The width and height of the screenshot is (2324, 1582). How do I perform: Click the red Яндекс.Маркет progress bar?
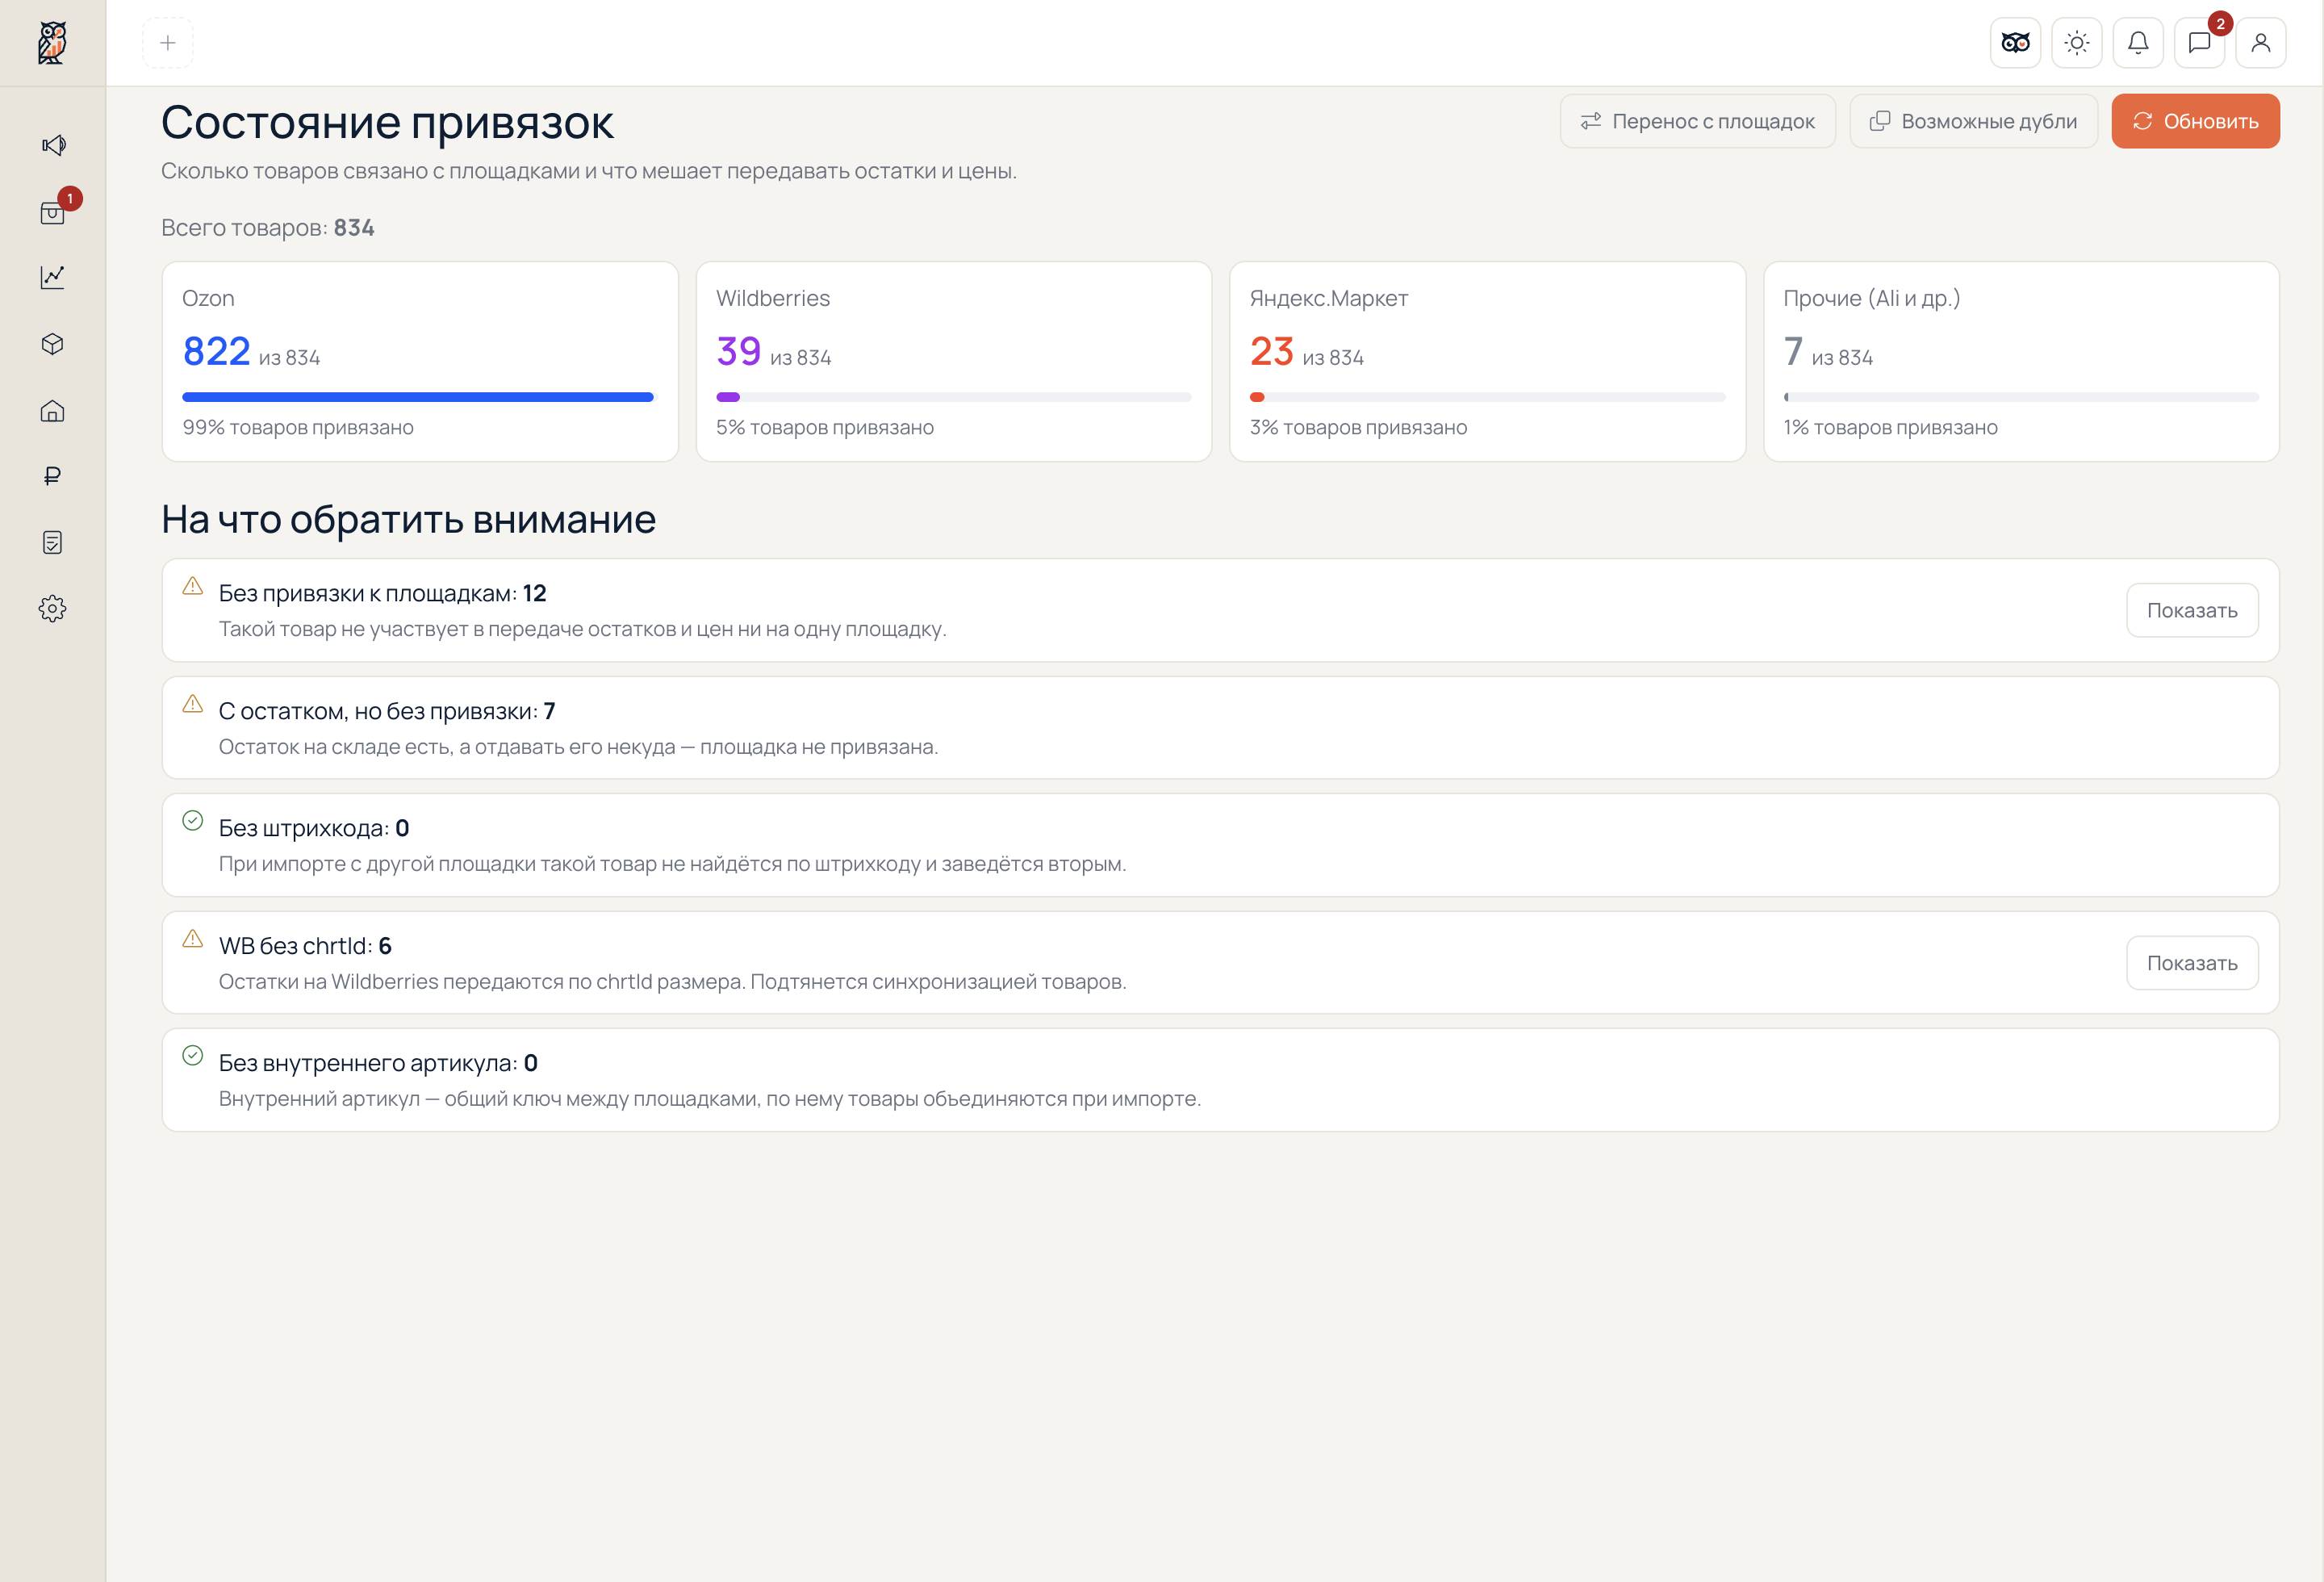click(1487, 397)
